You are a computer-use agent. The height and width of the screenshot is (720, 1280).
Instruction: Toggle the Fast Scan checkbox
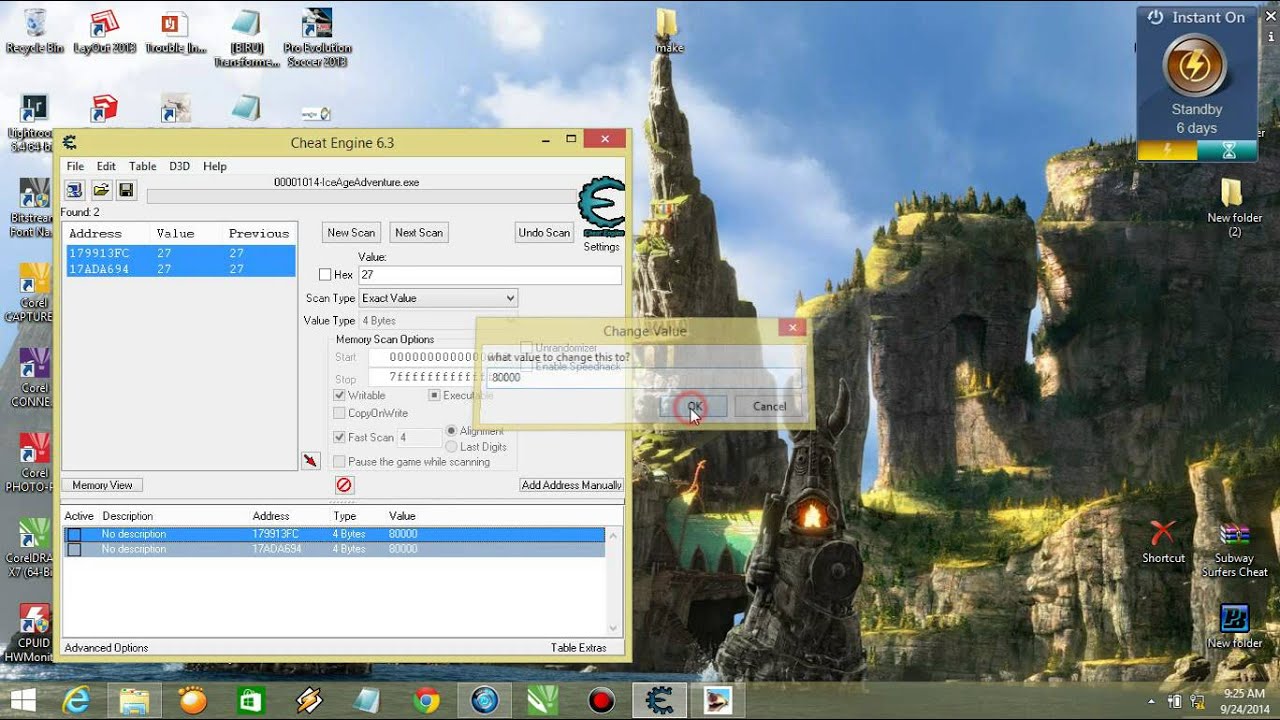tap(340, 437)
